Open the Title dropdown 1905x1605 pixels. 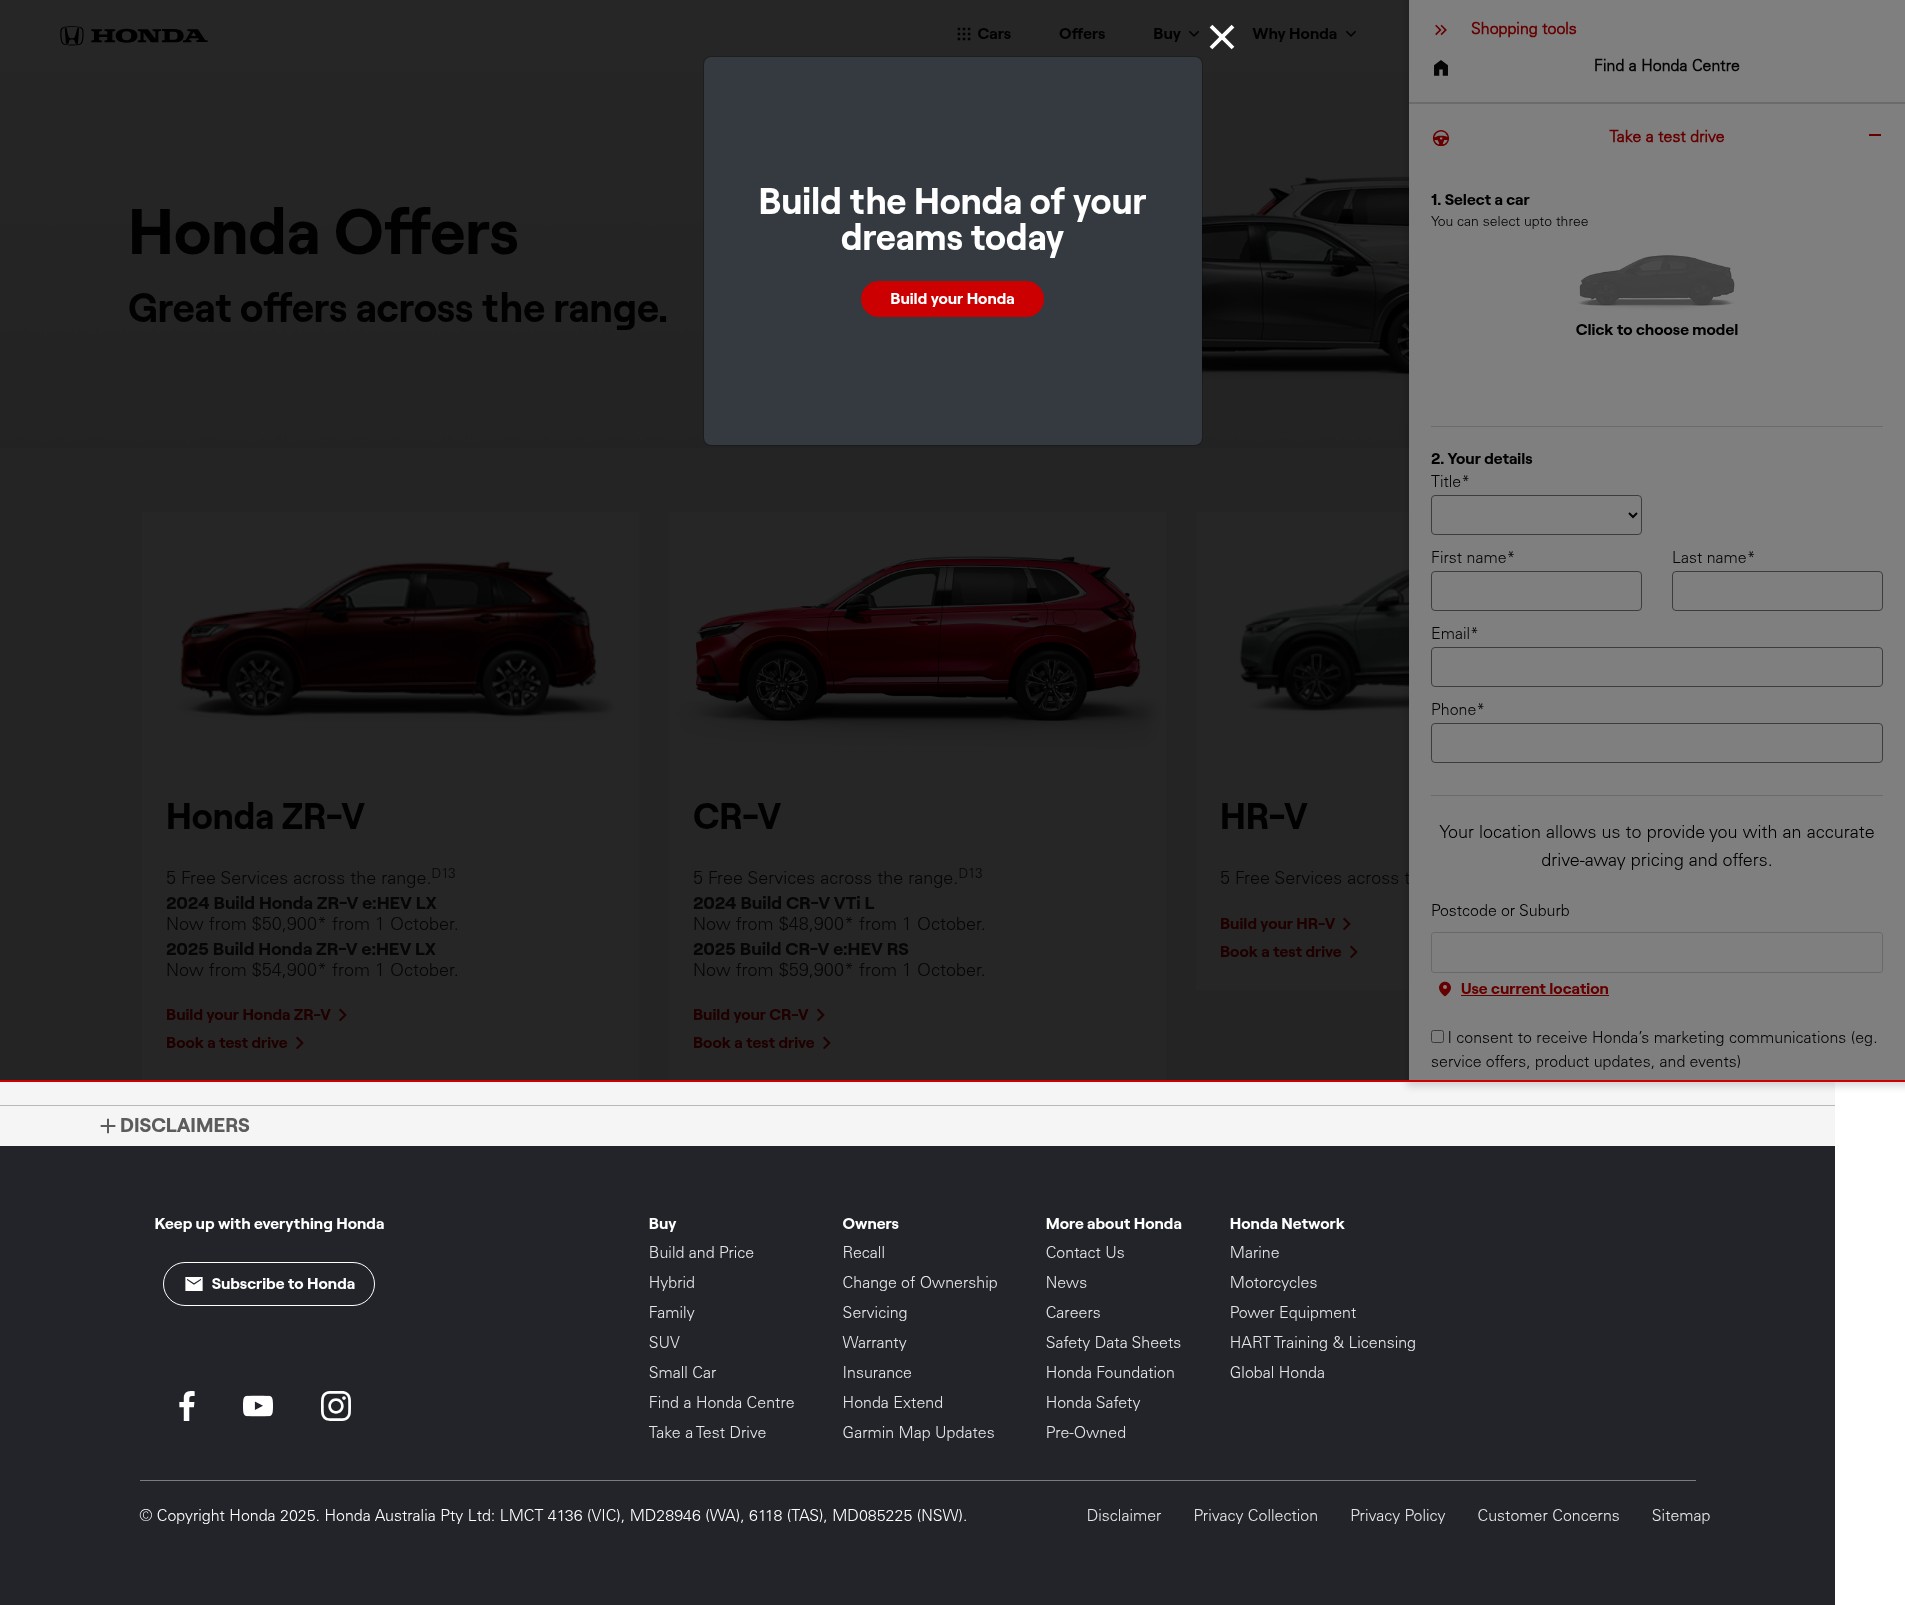(x=1536, y=515)
